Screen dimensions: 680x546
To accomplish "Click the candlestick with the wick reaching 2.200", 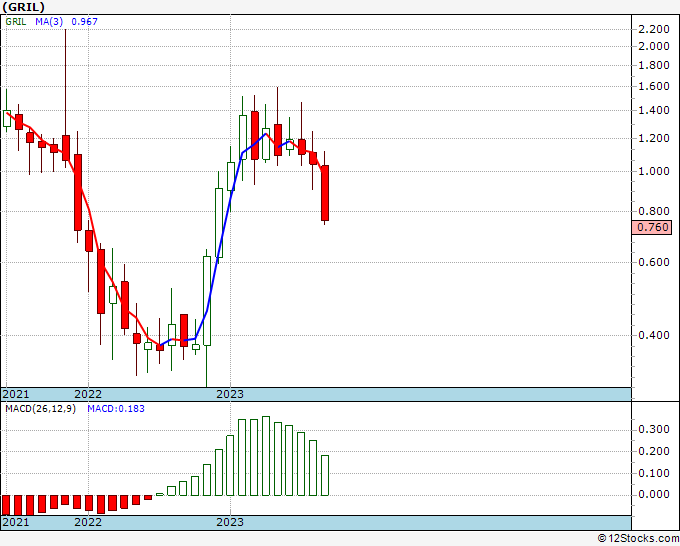I will [65, 148].
